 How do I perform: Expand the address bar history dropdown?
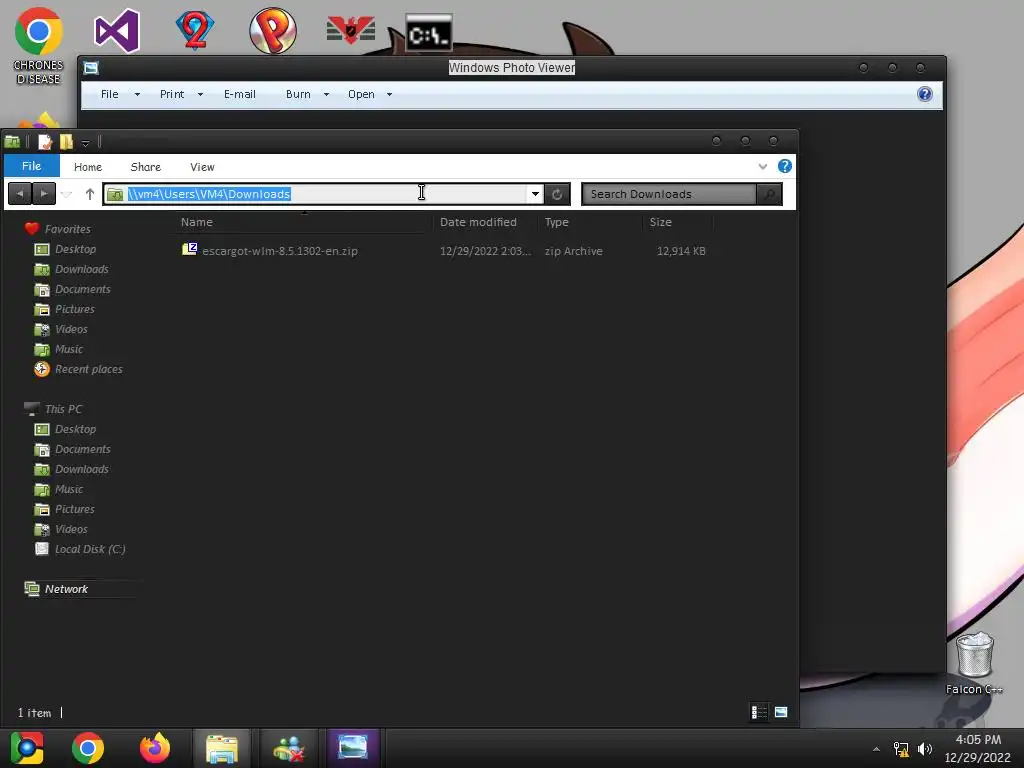535,194
